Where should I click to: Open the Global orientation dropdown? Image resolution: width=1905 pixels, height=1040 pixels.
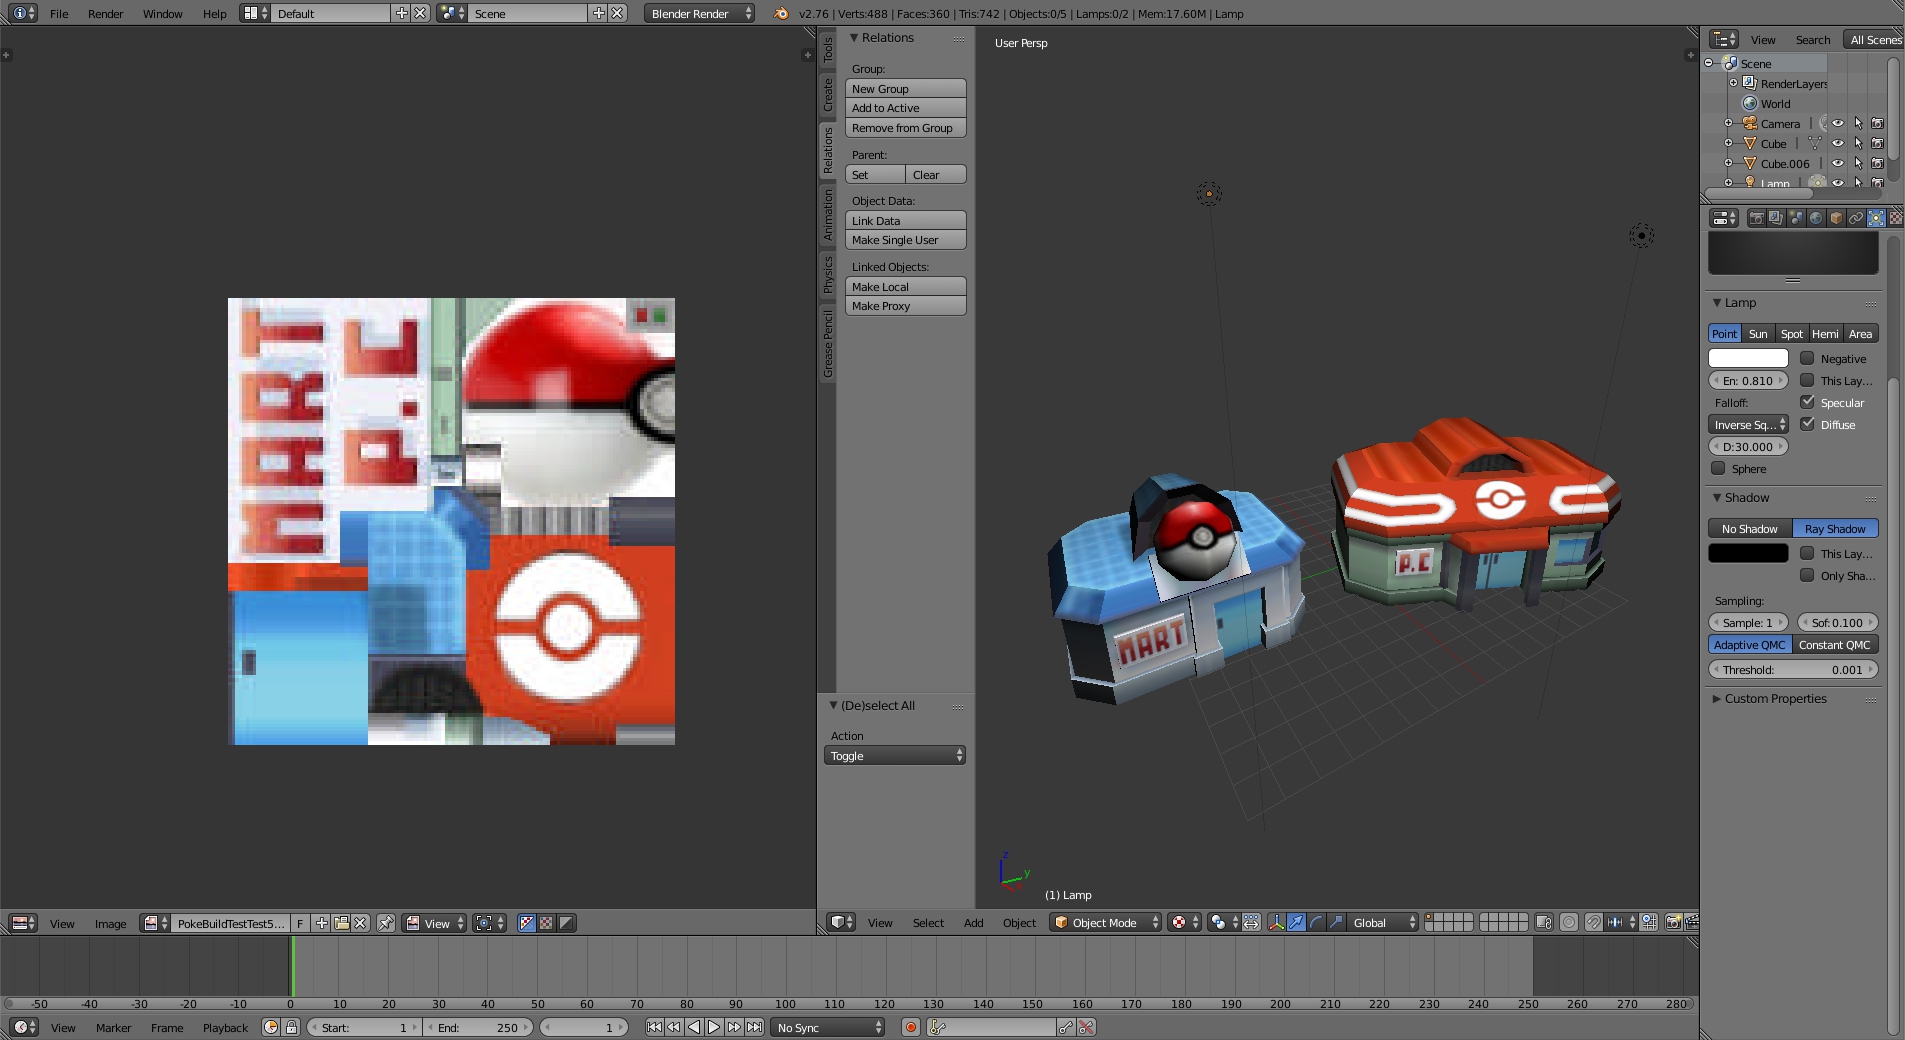[x=1382, y=922]
